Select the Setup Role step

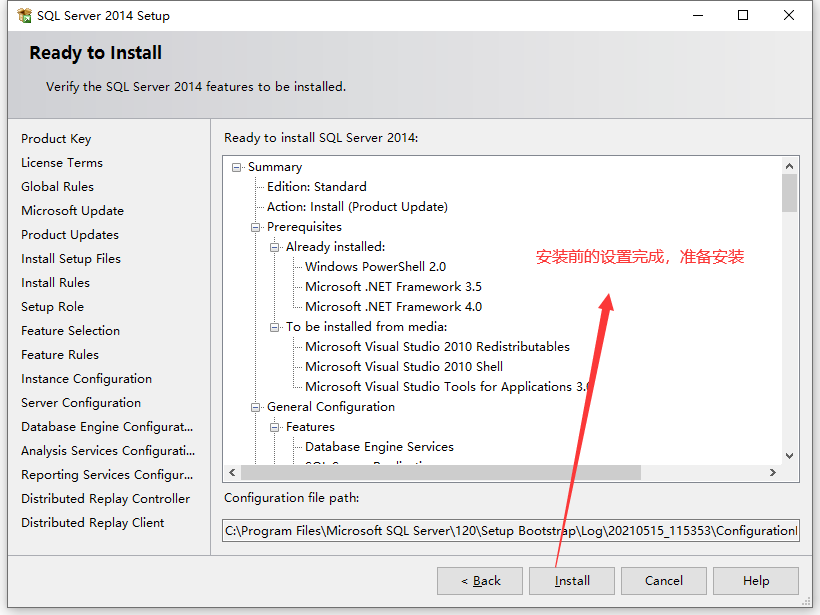coord(52,307)
